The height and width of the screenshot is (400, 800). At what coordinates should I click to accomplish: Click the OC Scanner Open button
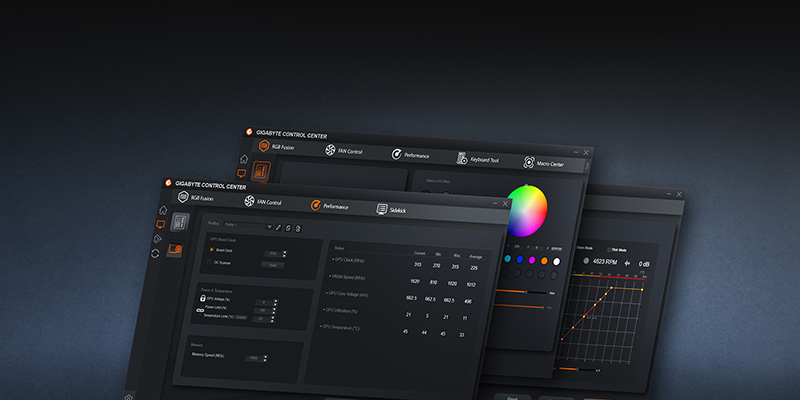pos(272,265)
